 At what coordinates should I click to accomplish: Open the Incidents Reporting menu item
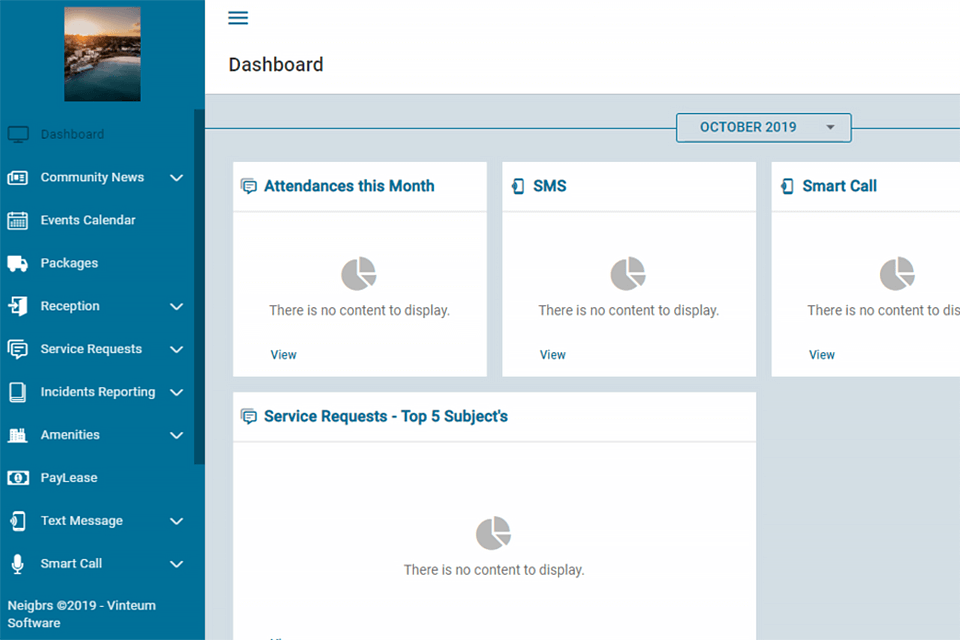tap(97, 392)
